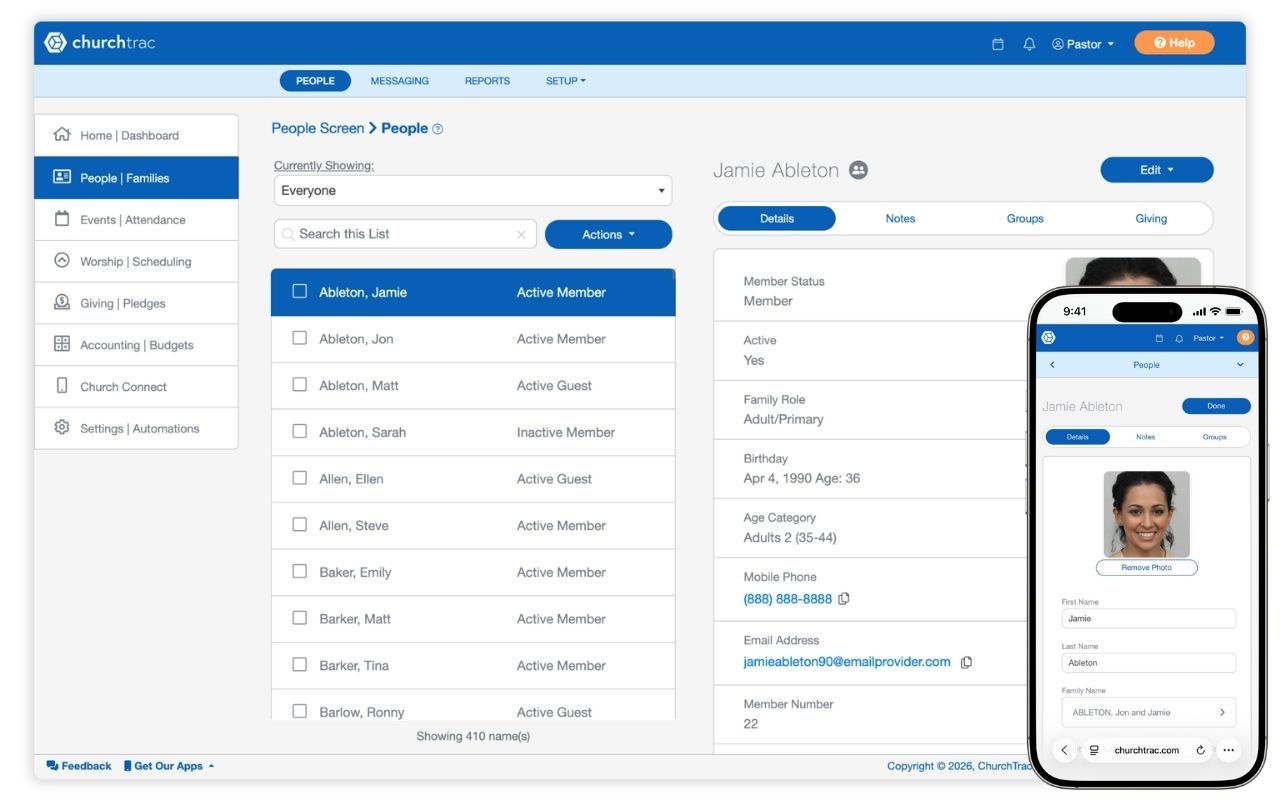This screenshot has height=800, width=1280.
Task: Clear the Search this List field
Action: (x=521, y=235)
